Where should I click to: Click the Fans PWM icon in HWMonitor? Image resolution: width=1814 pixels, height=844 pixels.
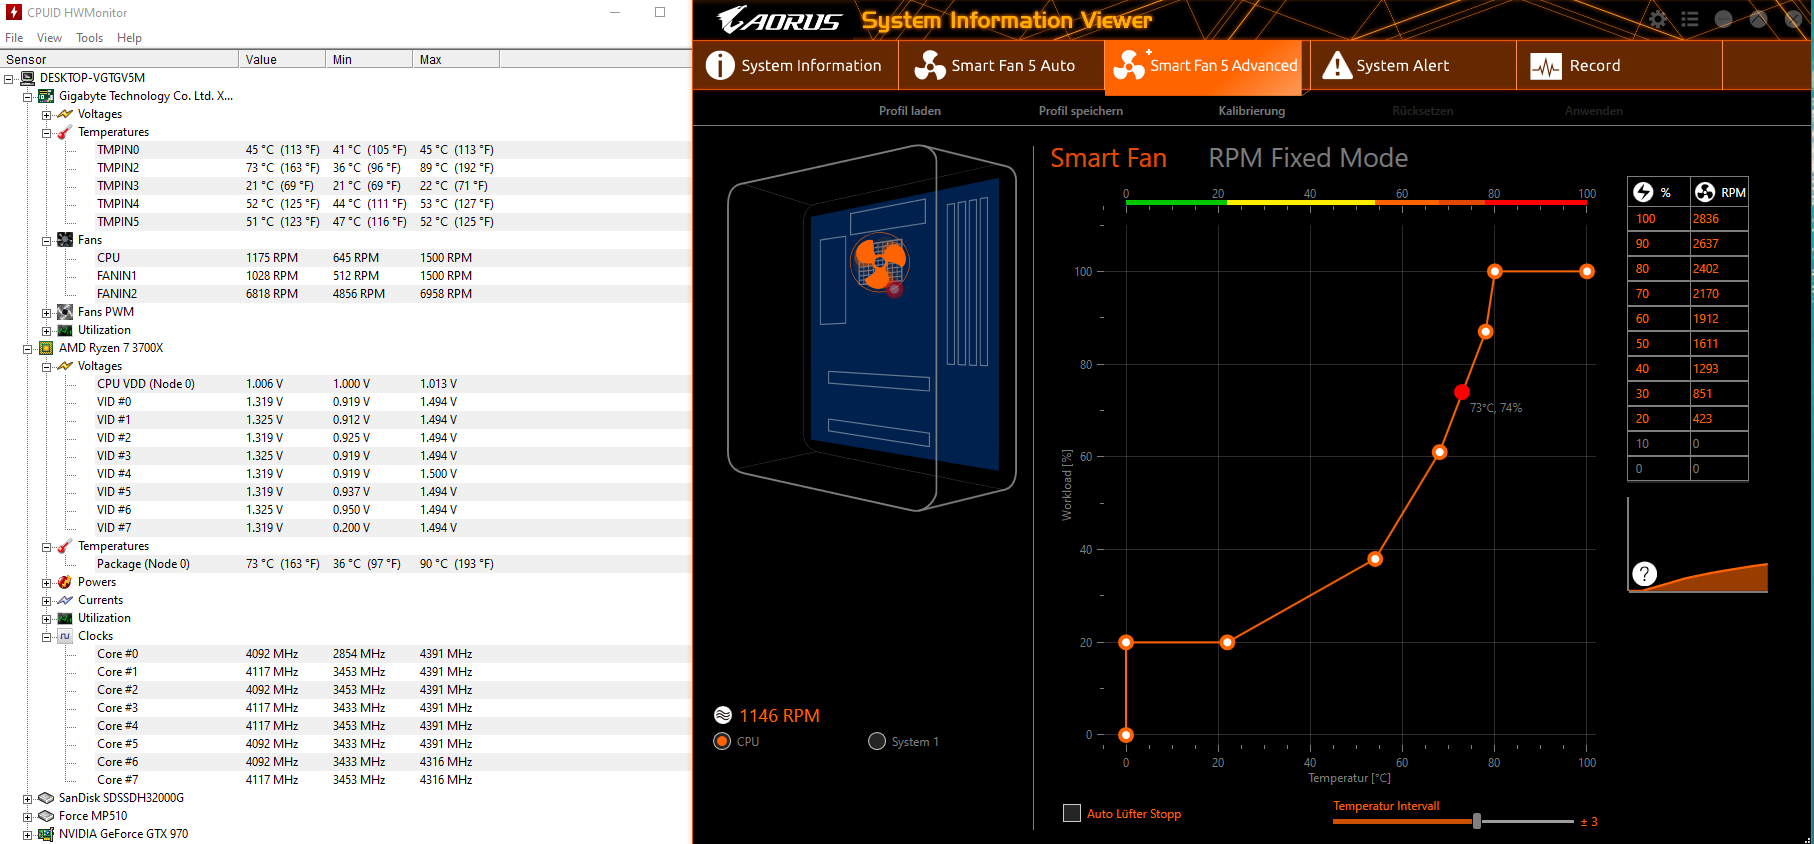[x=65, y=312]
